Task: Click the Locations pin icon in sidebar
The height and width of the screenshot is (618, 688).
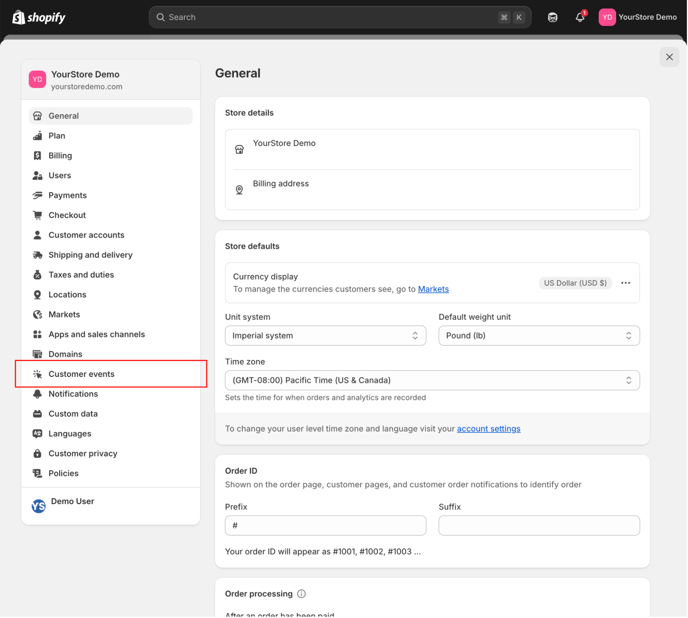Action: 38,295
